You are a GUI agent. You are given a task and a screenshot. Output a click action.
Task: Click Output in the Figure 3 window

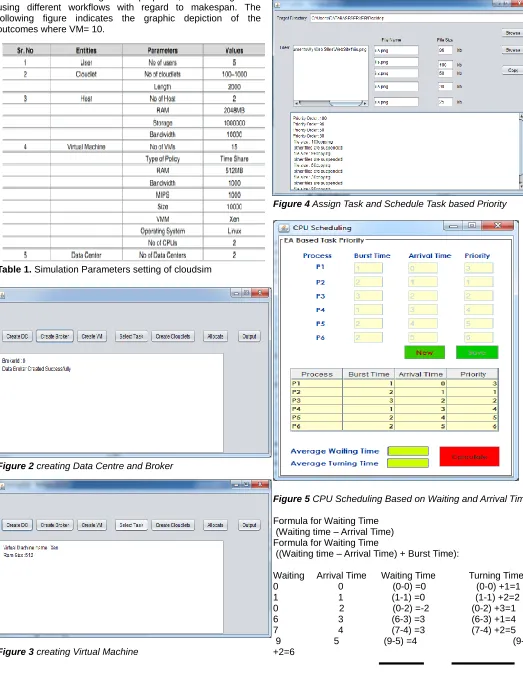point(249,525)
